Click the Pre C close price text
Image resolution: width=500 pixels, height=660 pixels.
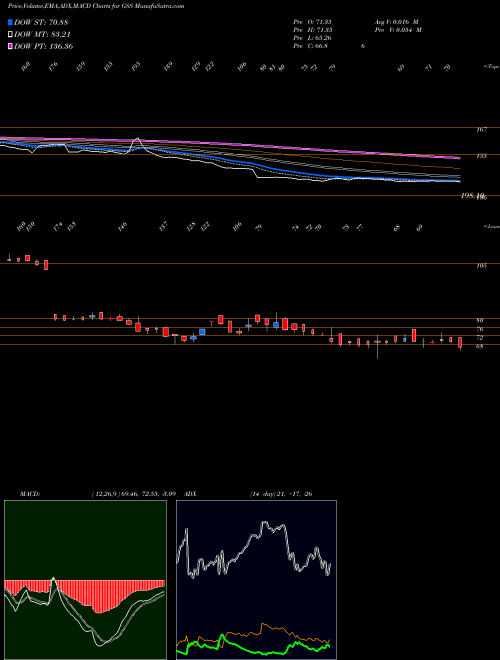coord(311,46)
